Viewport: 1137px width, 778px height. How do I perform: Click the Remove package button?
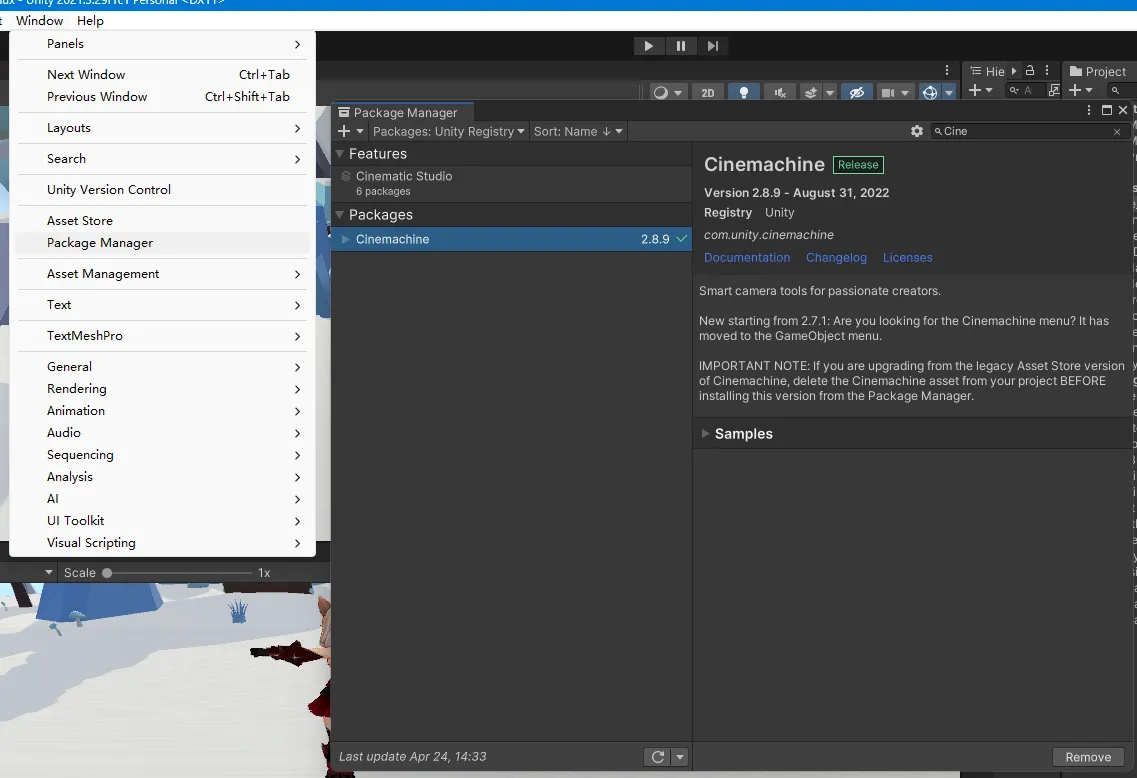[x=1088, y=757]
